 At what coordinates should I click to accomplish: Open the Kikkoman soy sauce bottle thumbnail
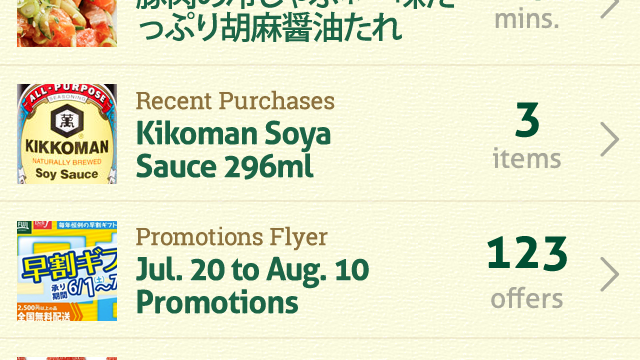(x=67, y=134)
